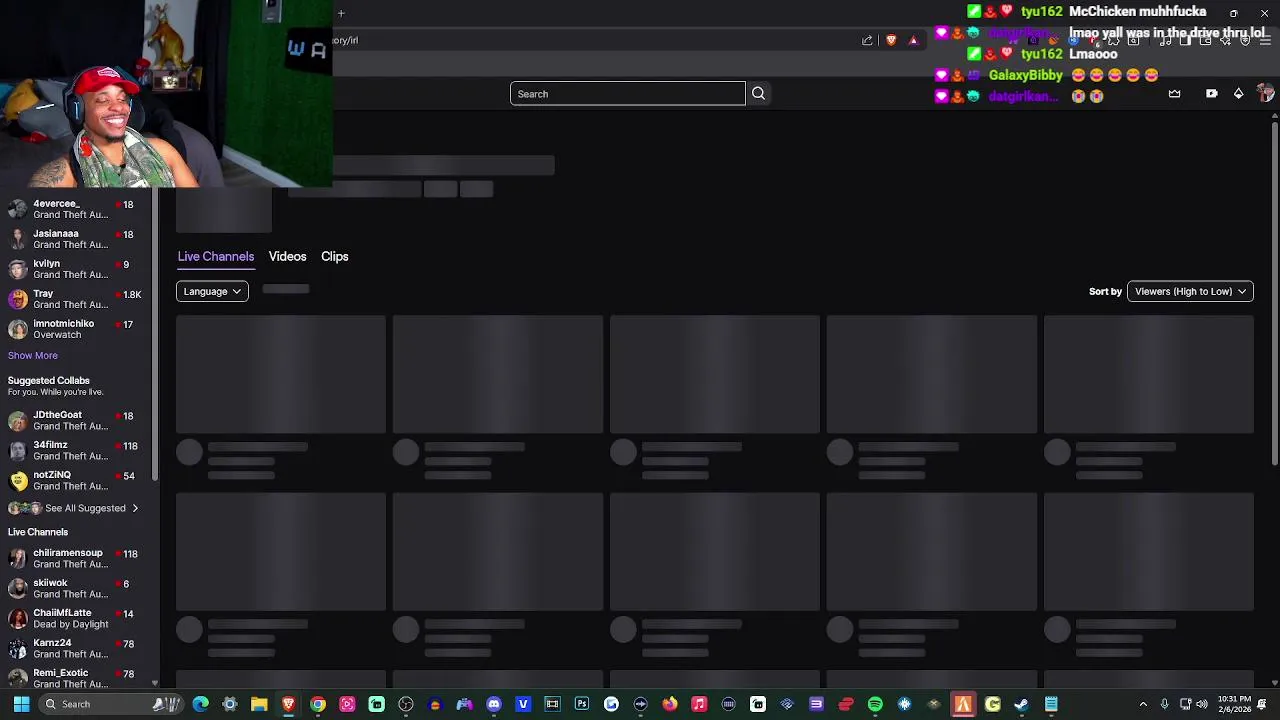Click the network icon in system tray
The height and width of the screenshot is (720, 1280).
click(1185, 704)
